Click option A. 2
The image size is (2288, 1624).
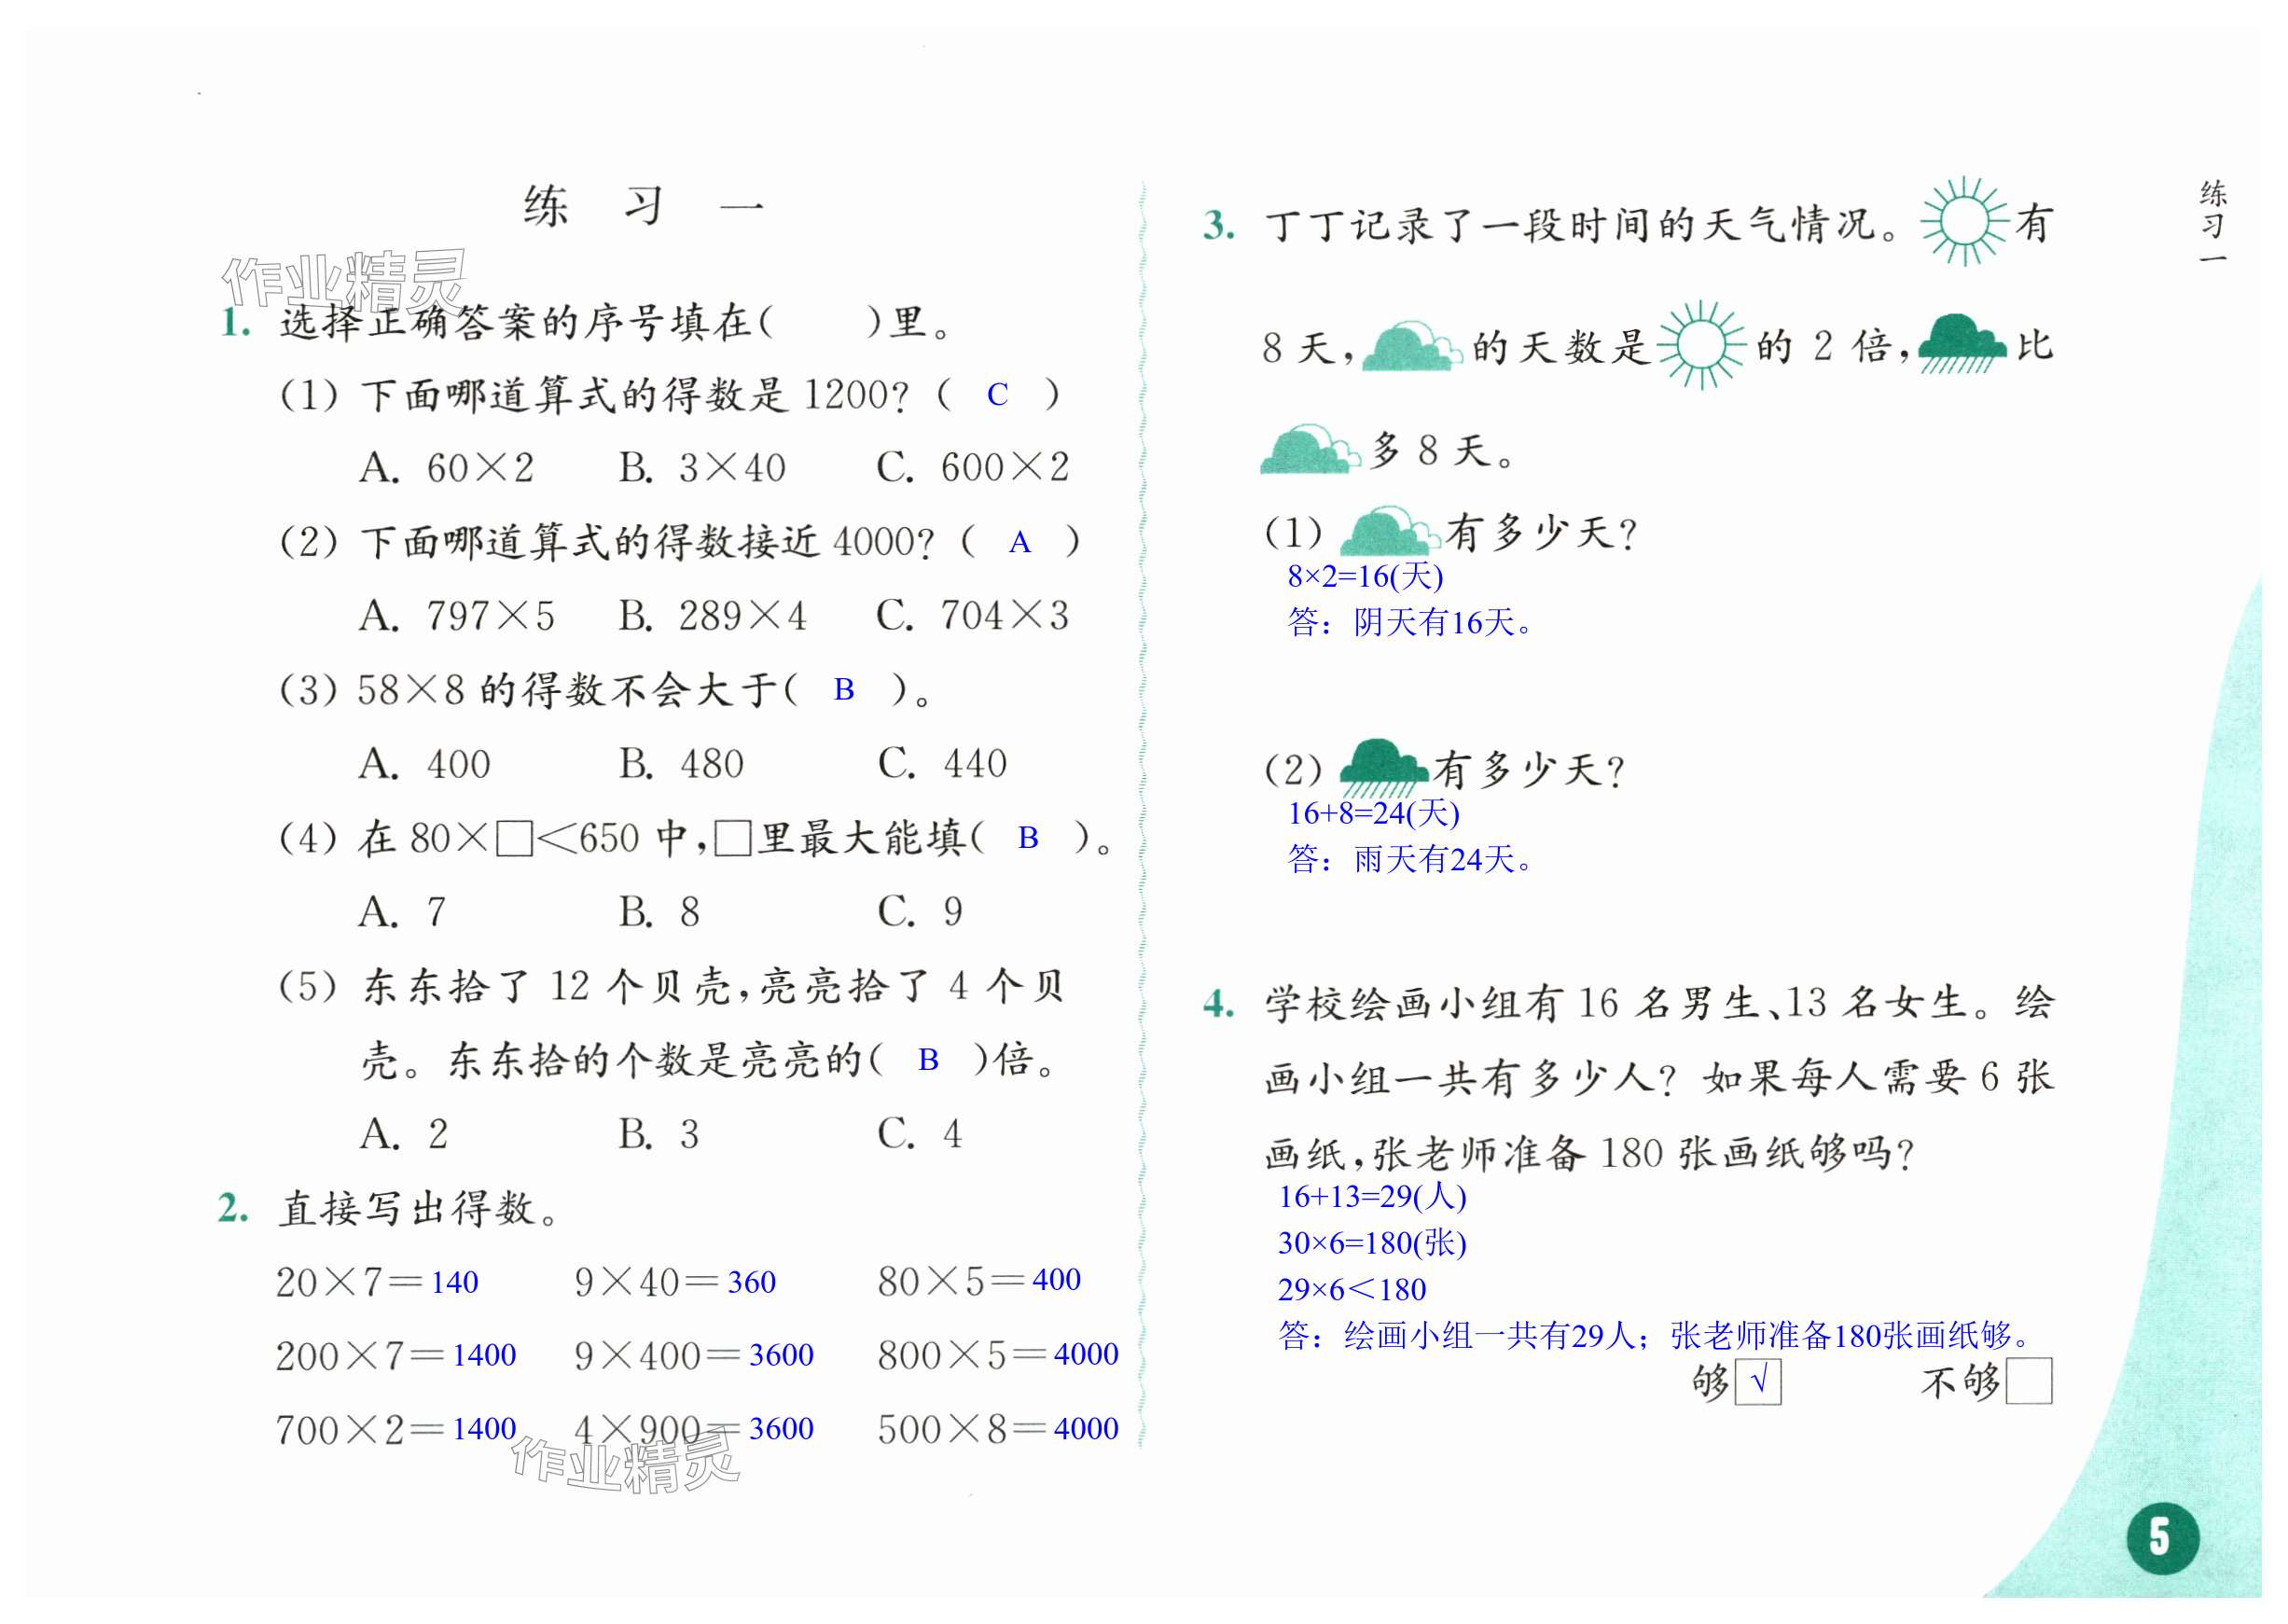[x=404, y=1135]
